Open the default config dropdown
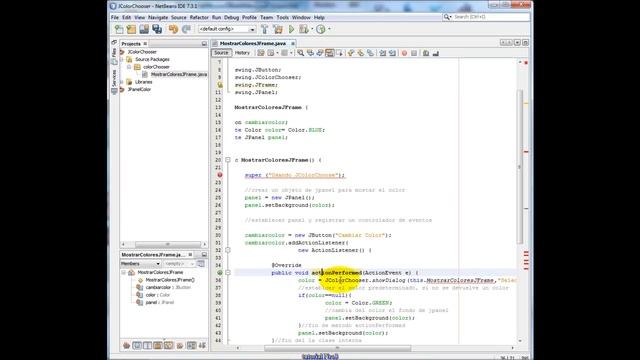 click(252, 29)
